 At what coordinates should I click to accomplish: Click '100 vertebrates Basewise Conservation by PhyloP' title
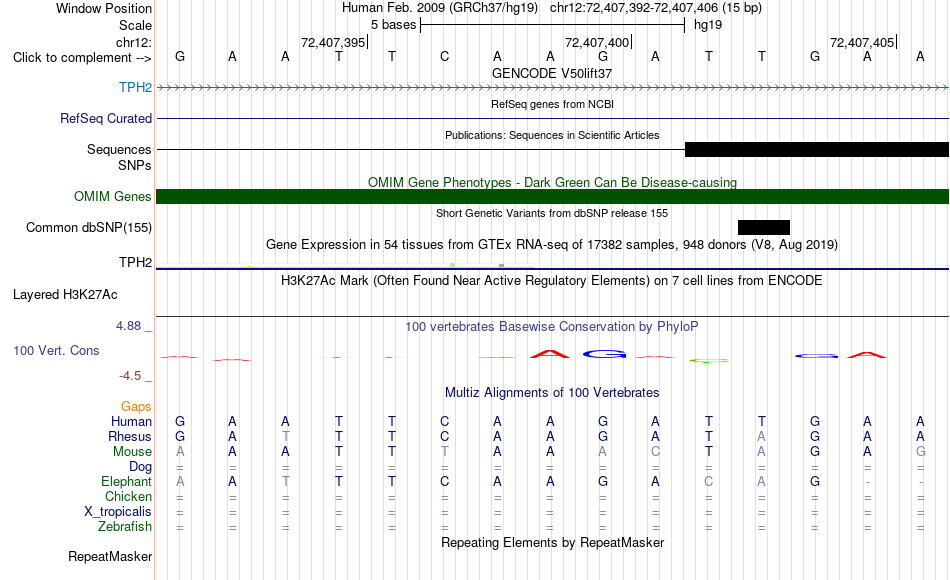pyautogui.click(x=552, y=327)
